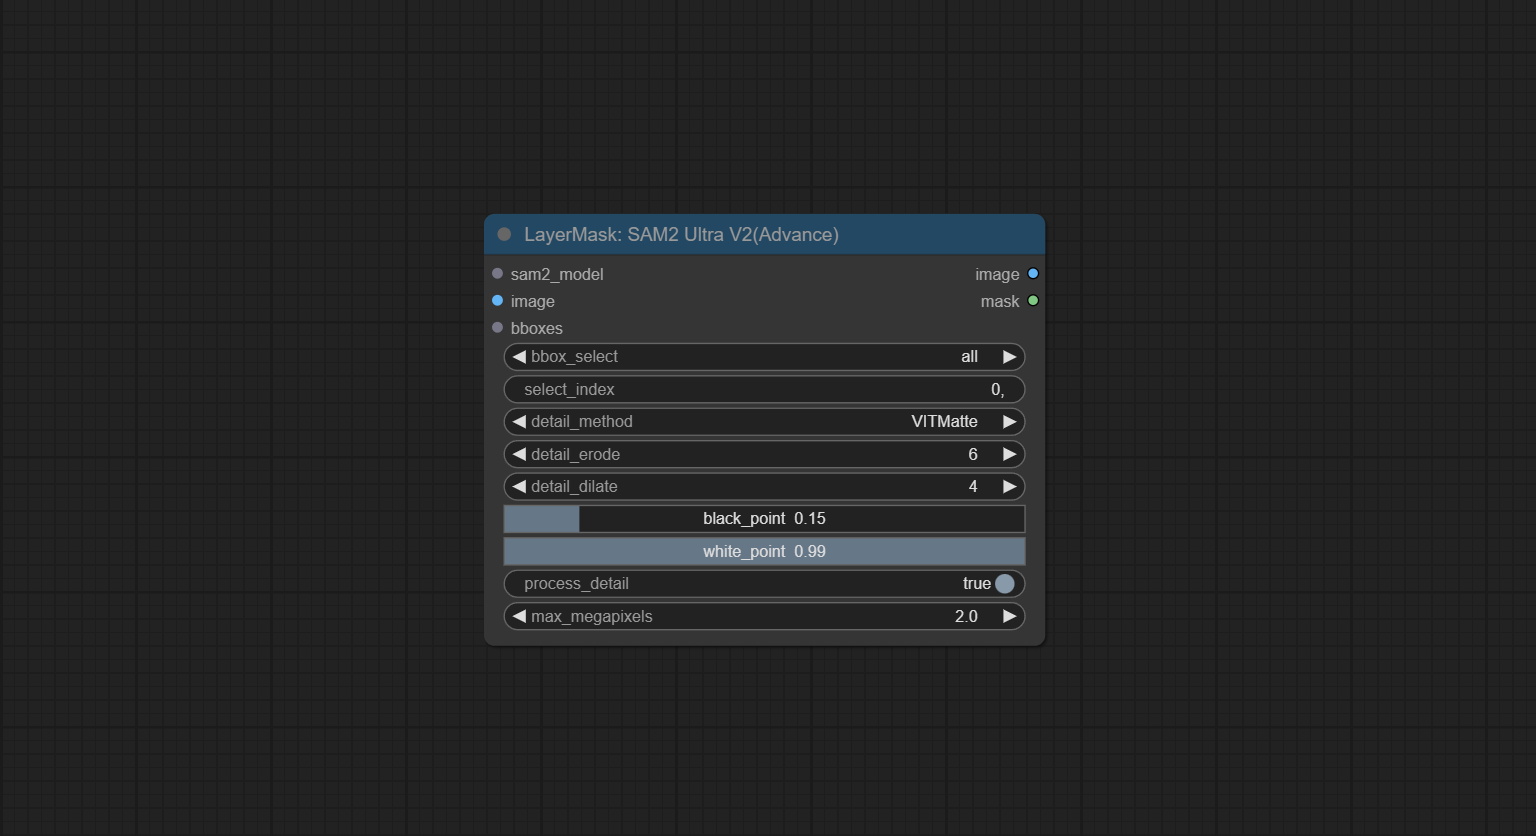Screen dimensions: 1536x836
Task: Increase detail_dilate value with right arrow
Action: click(1009, 487)
